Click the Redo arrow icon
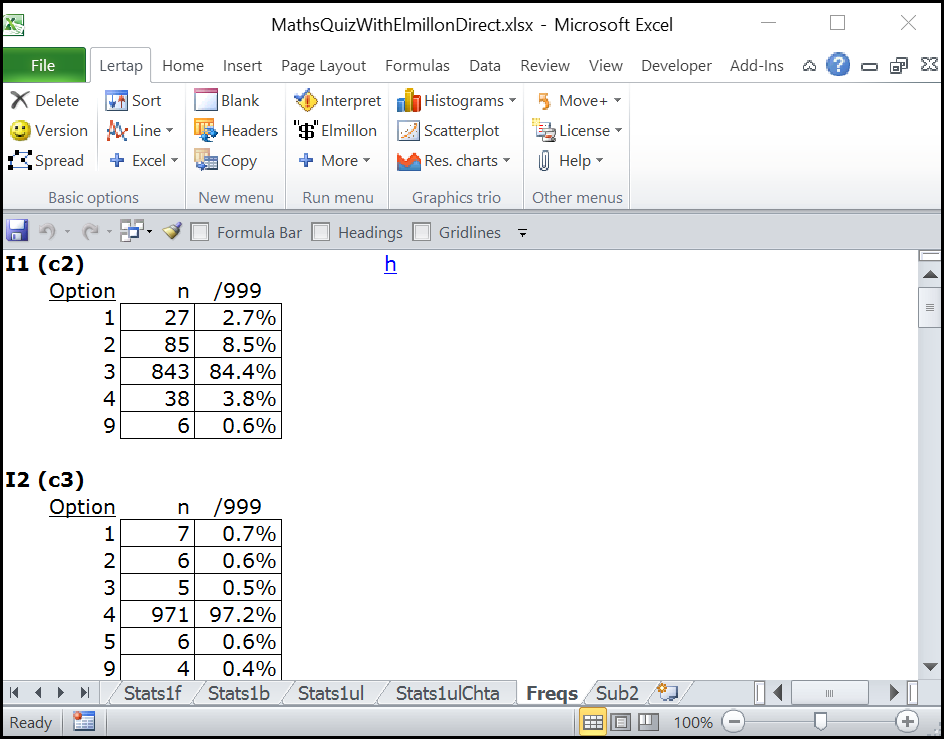Viewport: 944px width, 739px height. [x=90, y=231]
